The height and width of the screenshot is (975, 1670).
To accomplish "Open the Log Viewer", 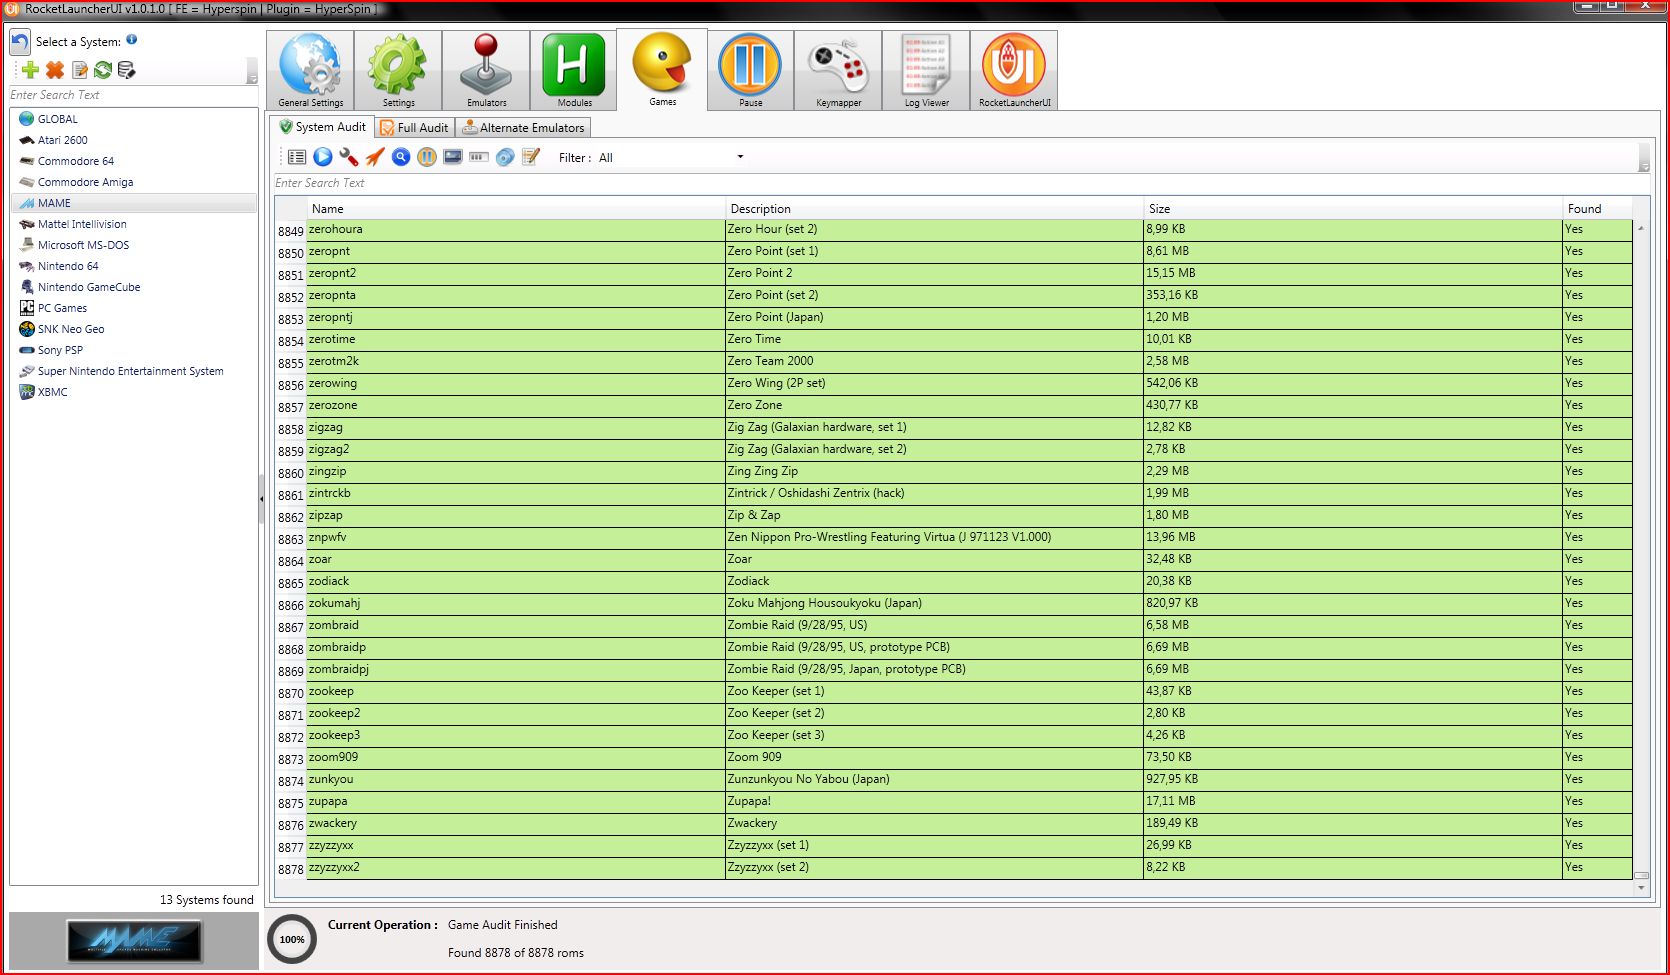I will (926, 70).
